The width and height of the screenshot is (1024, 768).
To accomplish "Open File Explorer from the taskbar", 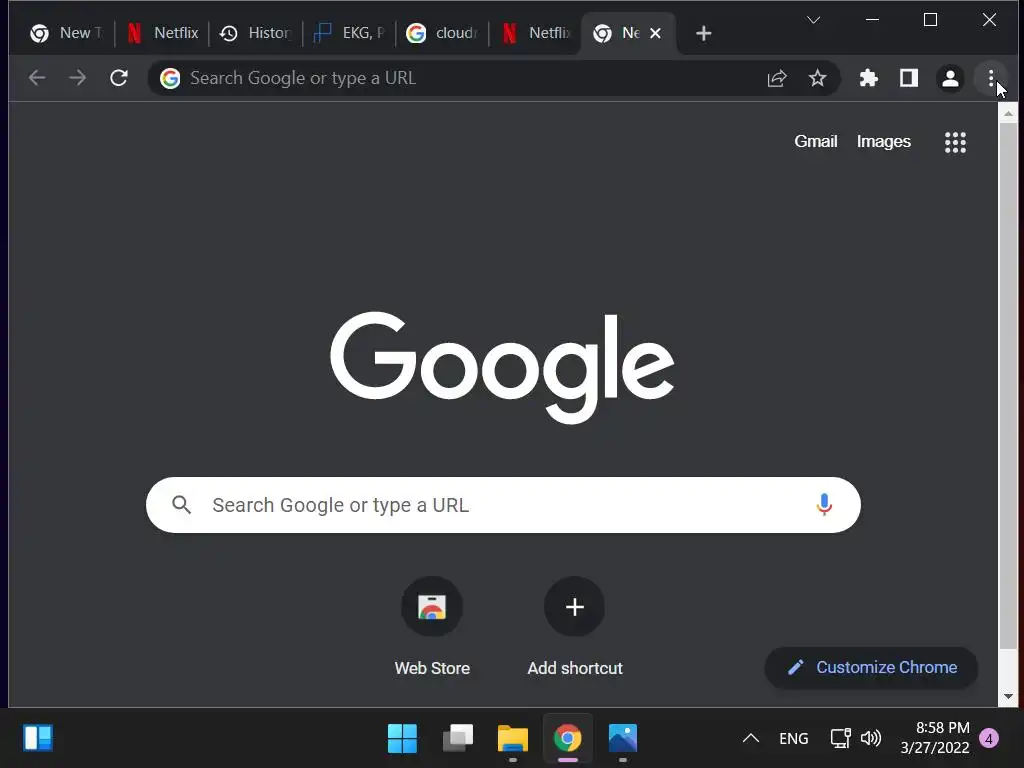I will pyautogui.click(x=513, y=739).
